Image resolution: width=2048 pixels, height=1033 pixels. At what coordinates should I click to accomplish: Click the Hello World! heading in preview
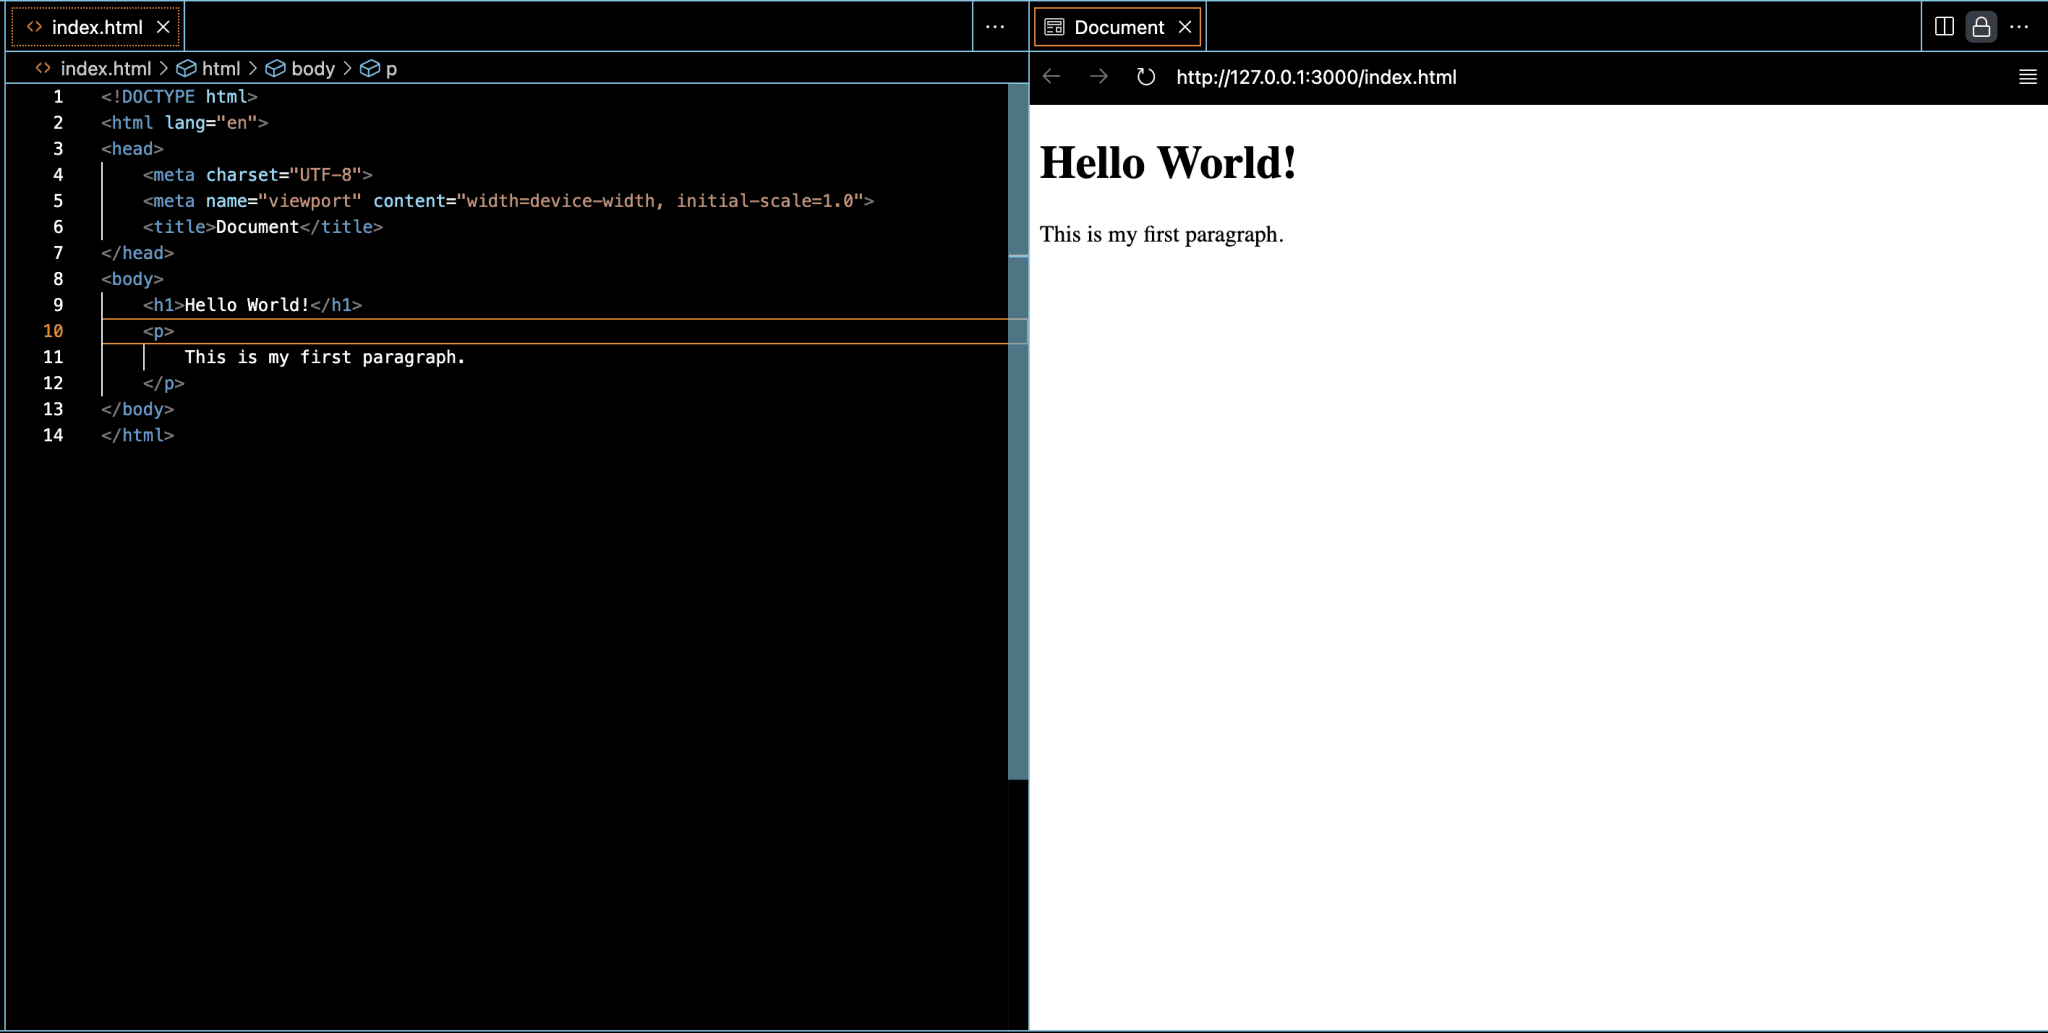pos(1167,163)
